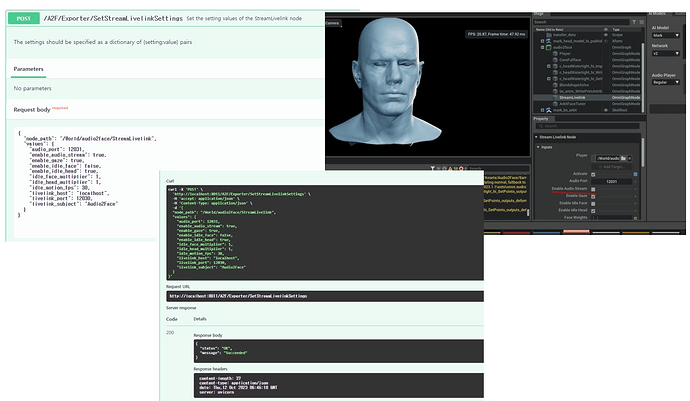
Task: Click the mark_head_model xform prim icon
Action: (x=548, y=41)
